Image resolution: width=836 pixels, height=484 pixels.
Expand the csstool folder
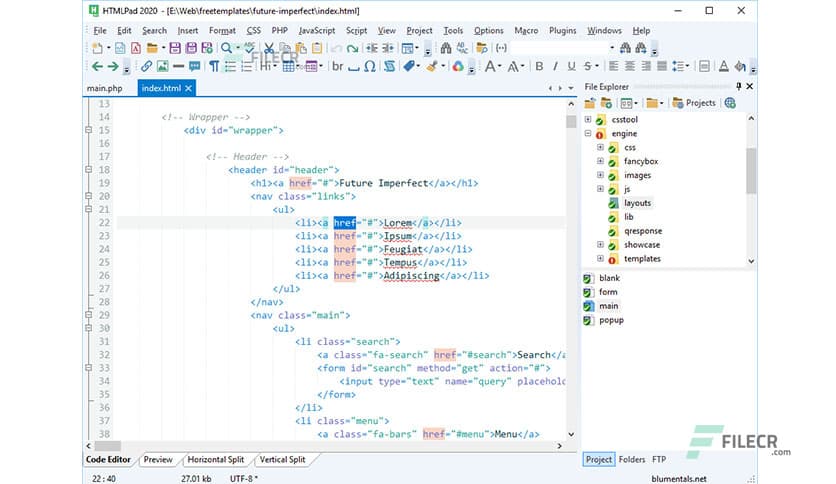coord(588,119)
